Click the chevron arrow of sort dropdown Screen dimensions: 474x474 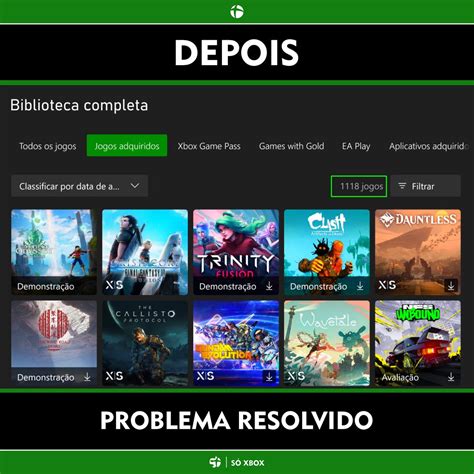click(135, 186)
